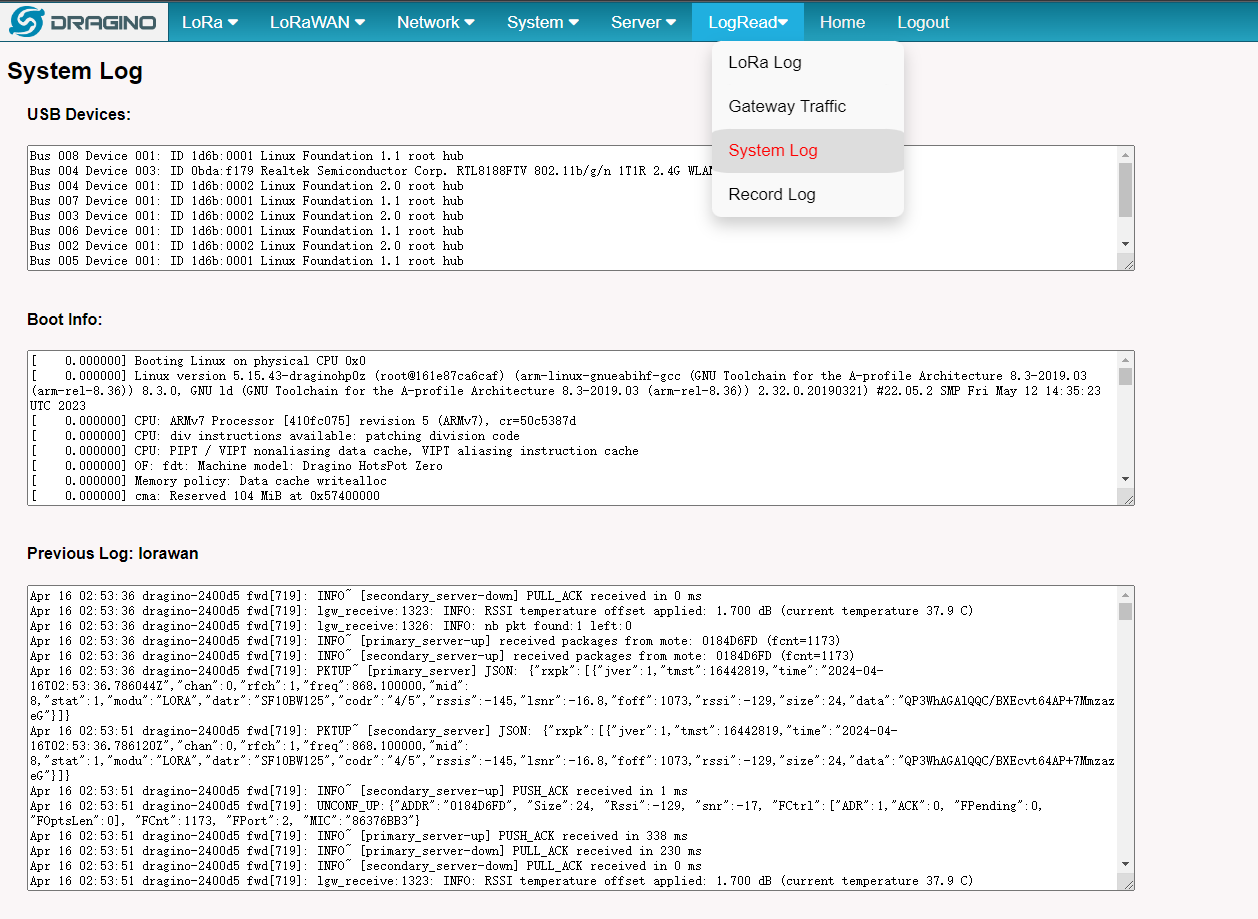This screenshot has width=1258, height=919.
Task: Click Previous Log scrollbar up arrow
Action: [x=1126, y=595]
